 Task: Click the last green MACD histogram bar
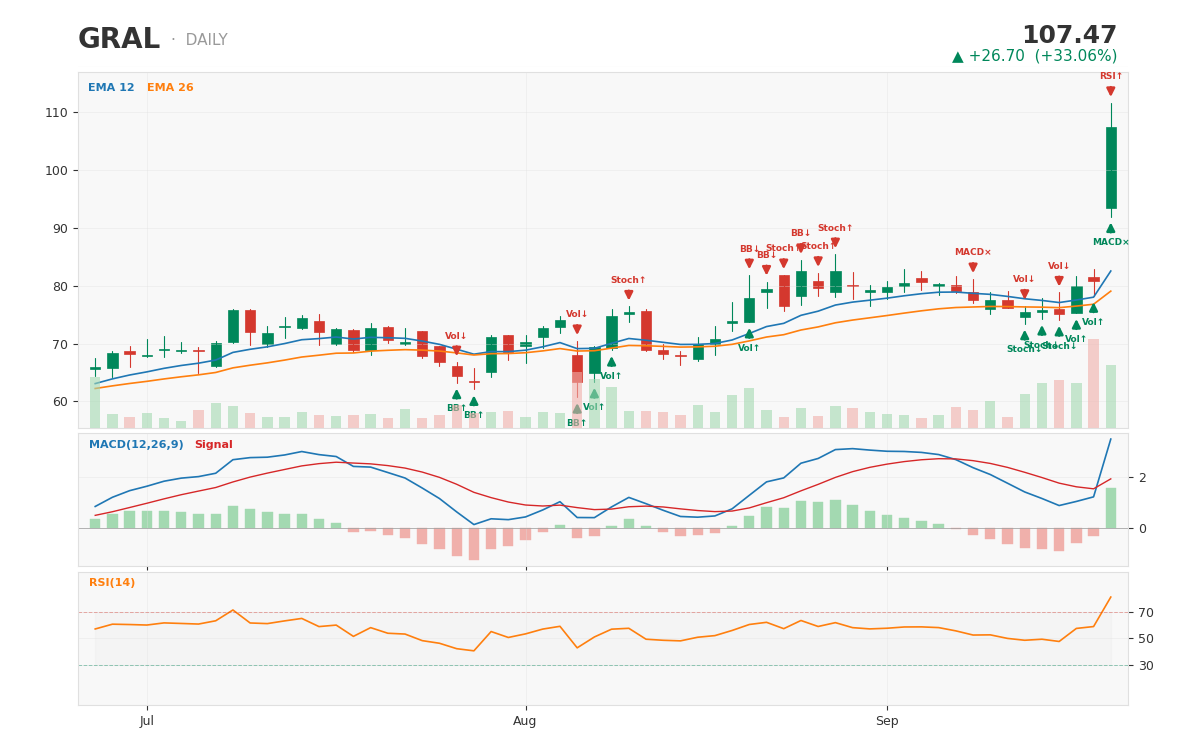coord(1111,508)
